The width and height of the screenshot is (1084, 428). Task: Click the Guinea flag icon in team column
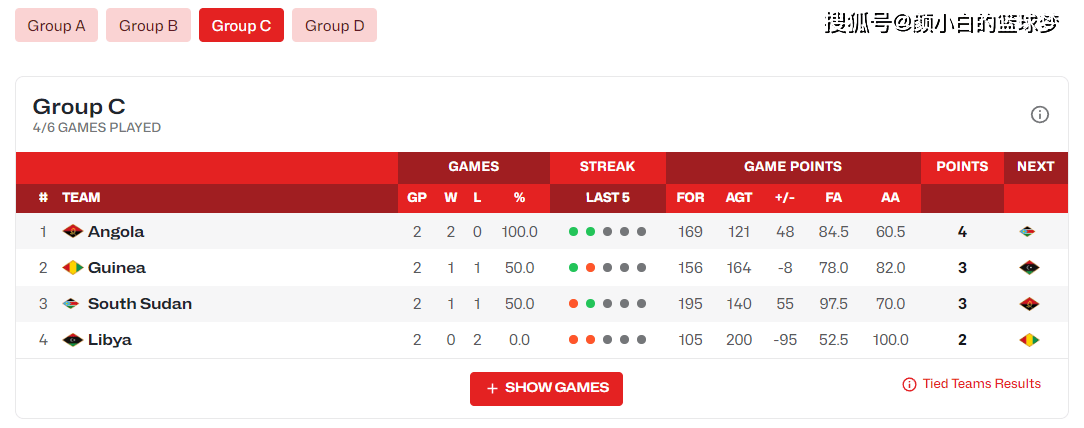coord(72,268)
